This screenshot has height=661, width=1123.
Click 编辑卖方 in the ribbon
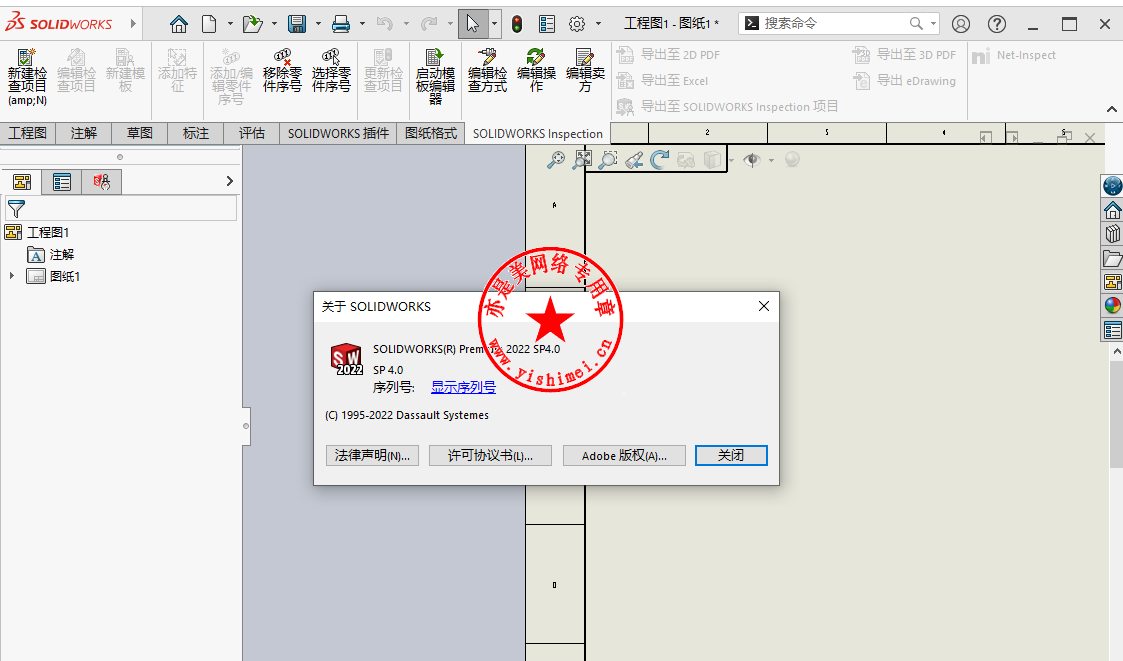point(585,71)
